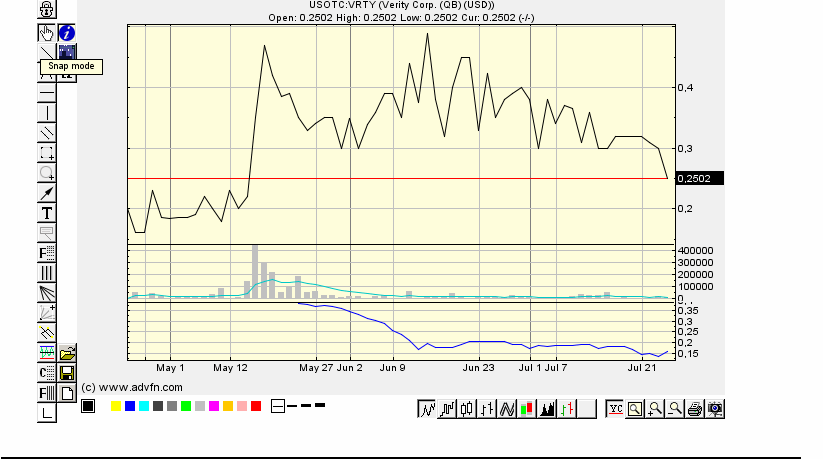Click the 400000 volume axis label

tap(695, 251)
